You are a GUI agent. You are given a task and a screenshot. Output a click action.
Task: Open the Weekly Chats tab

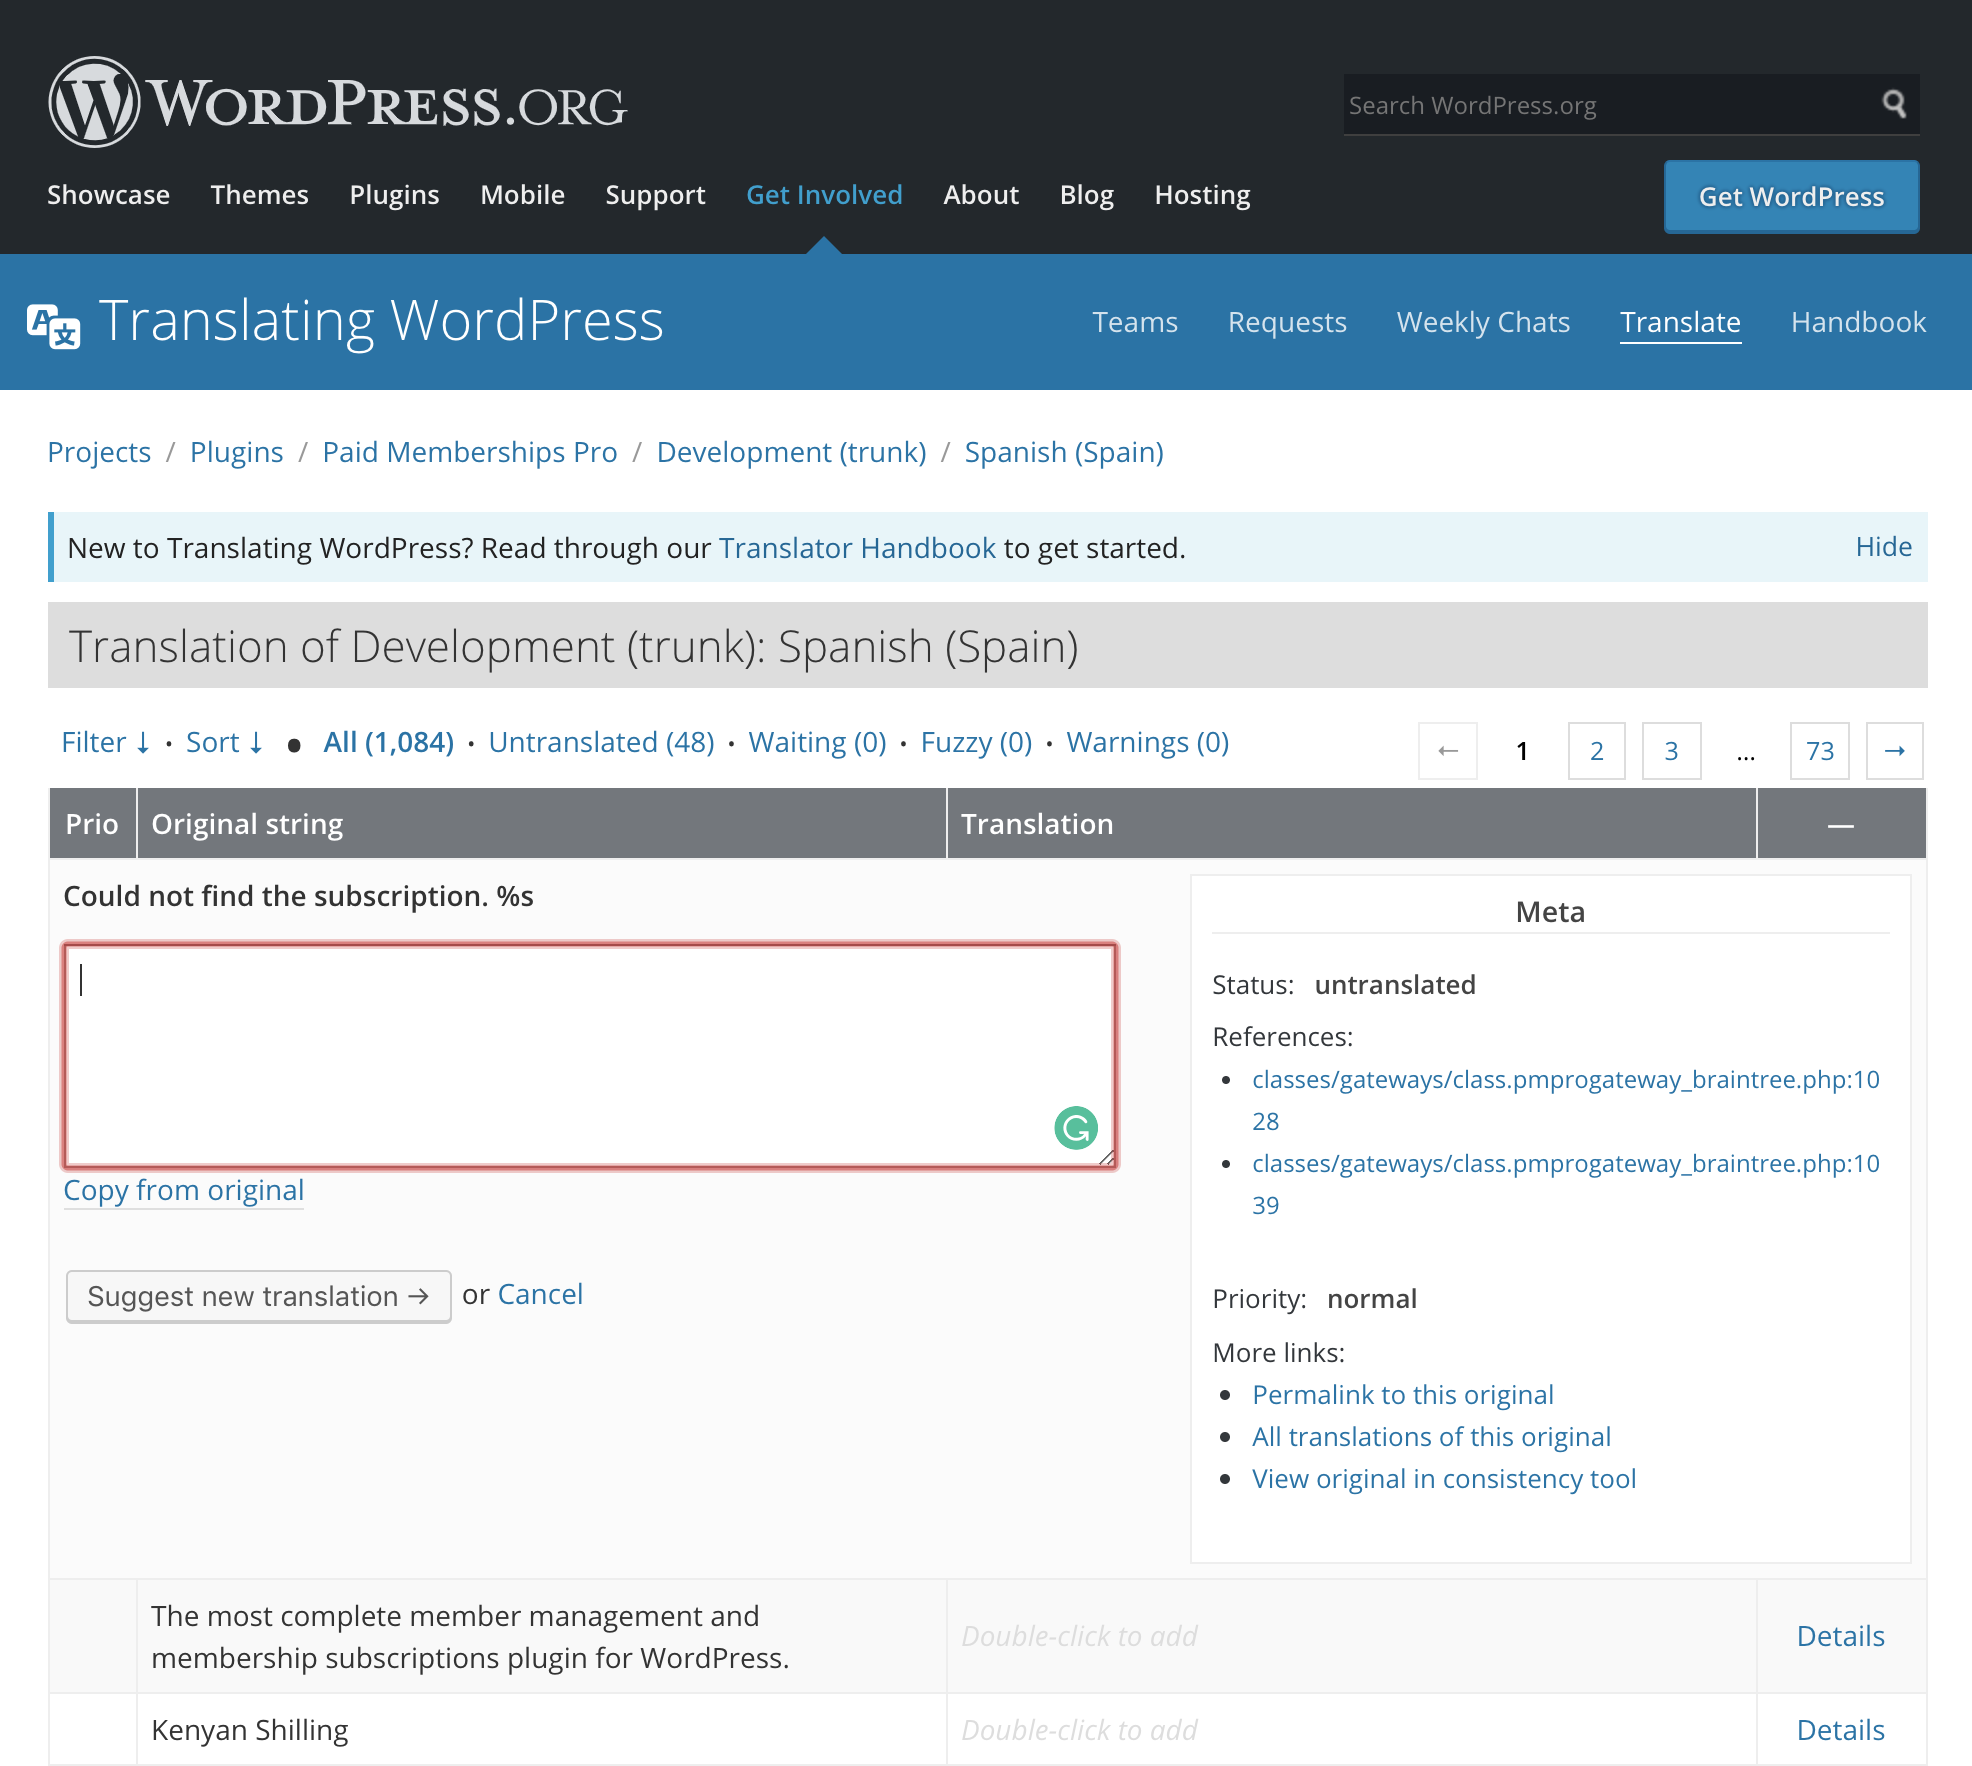coord(1483,322)
